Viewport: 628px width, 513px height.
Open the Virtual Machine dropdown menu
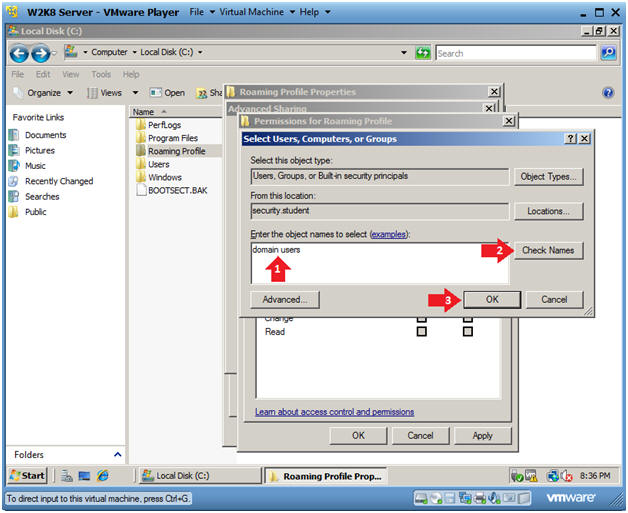tap(257, 12)
